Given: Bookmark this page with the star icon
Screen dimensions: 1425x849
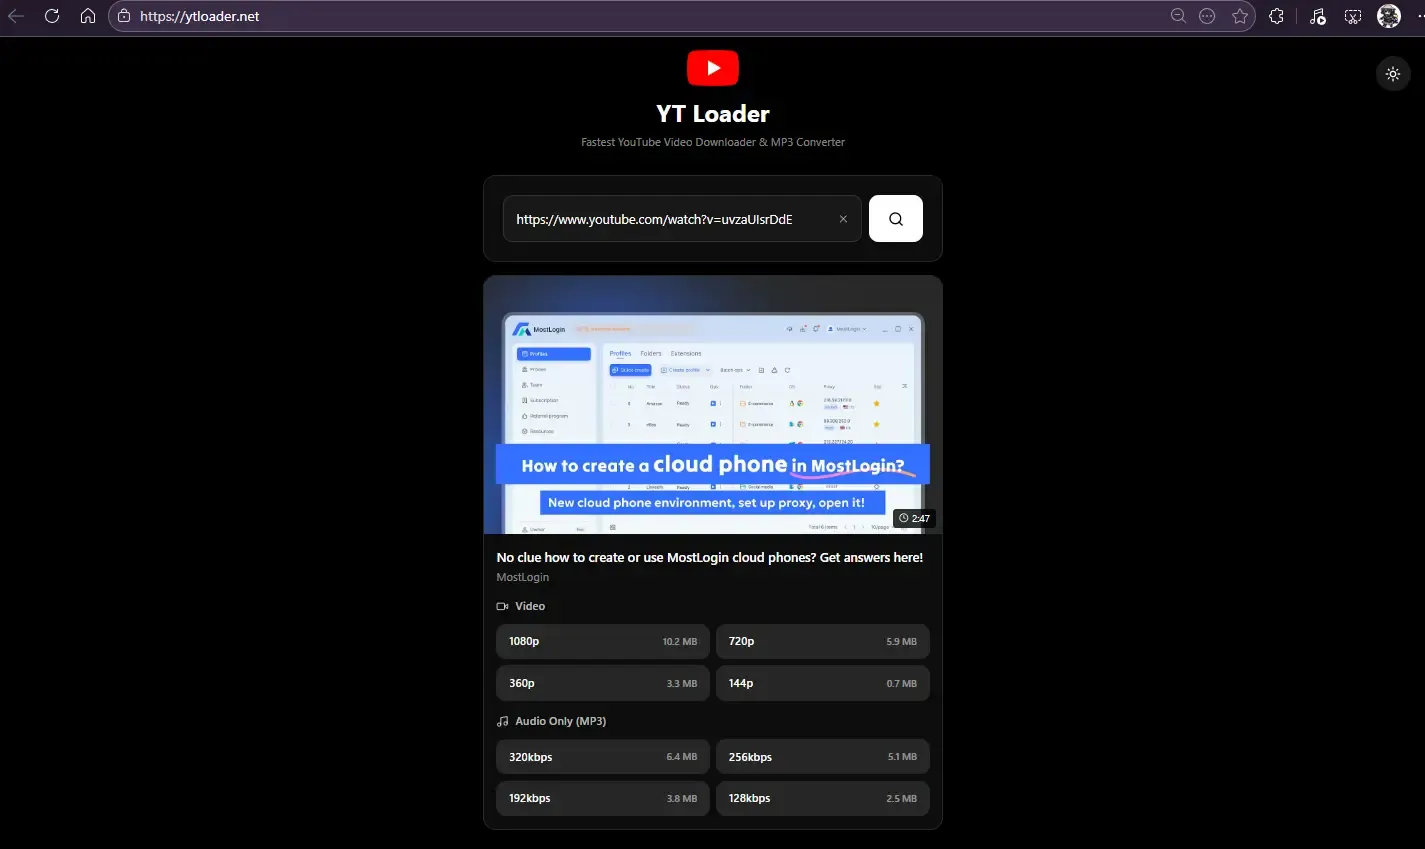Looking at the screenshot, I should pyautogui.click(x=1240, y=16).
